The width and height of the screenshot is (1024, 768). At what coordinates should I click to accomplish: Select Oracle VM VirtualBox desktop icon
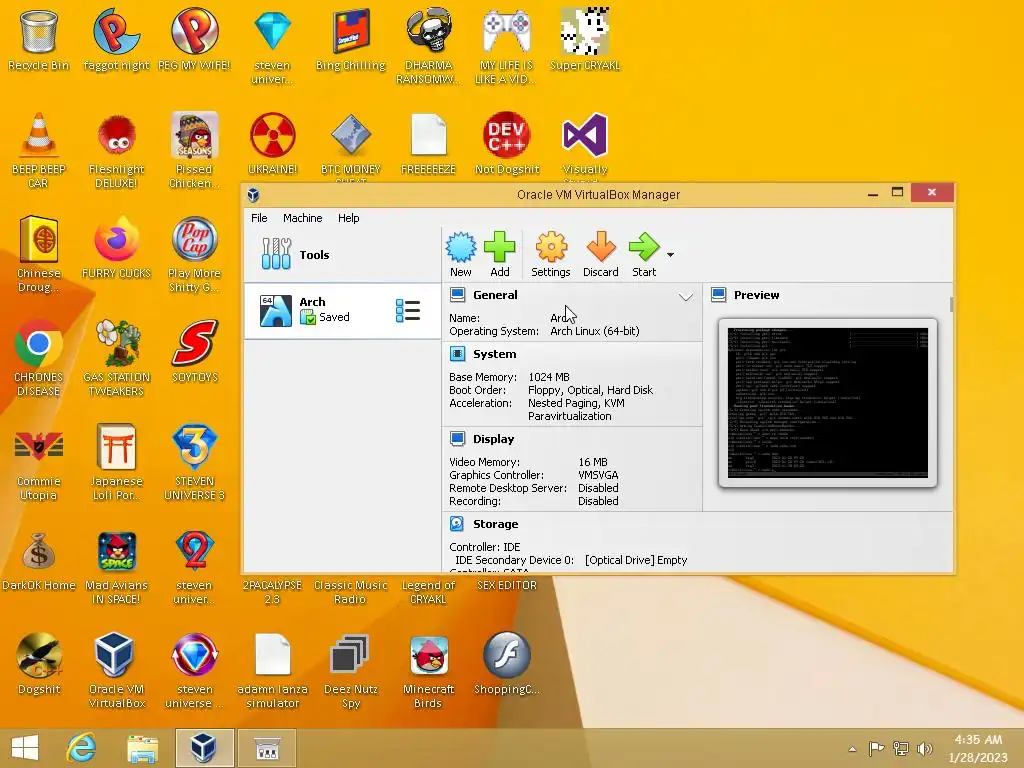point(116,670)
